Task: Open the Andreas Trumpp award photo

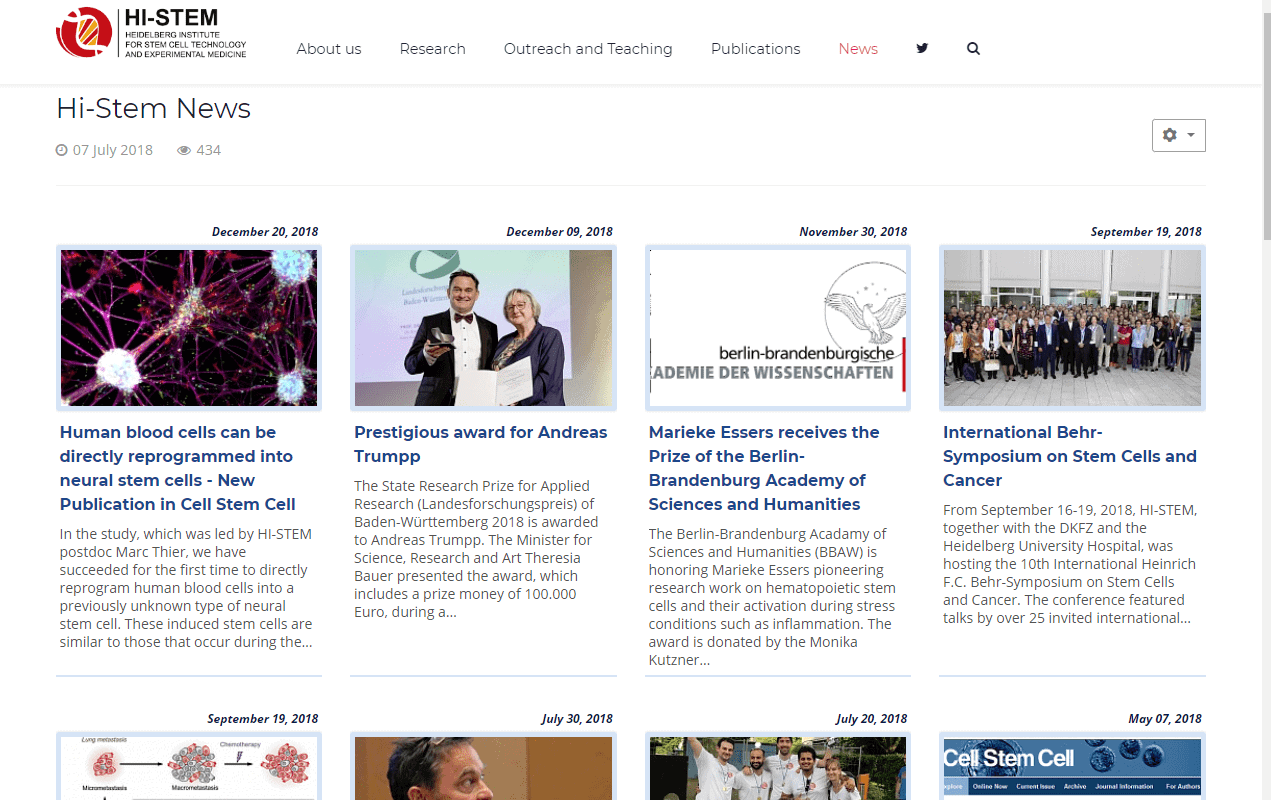Action: tap(483, 328)
